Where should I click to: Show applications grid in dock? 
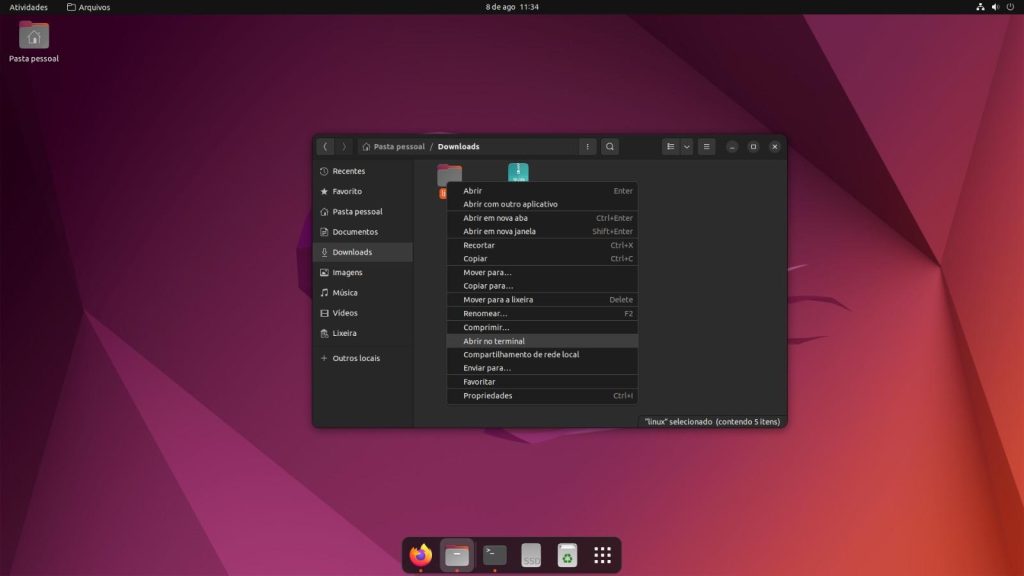tap(602, 554)
